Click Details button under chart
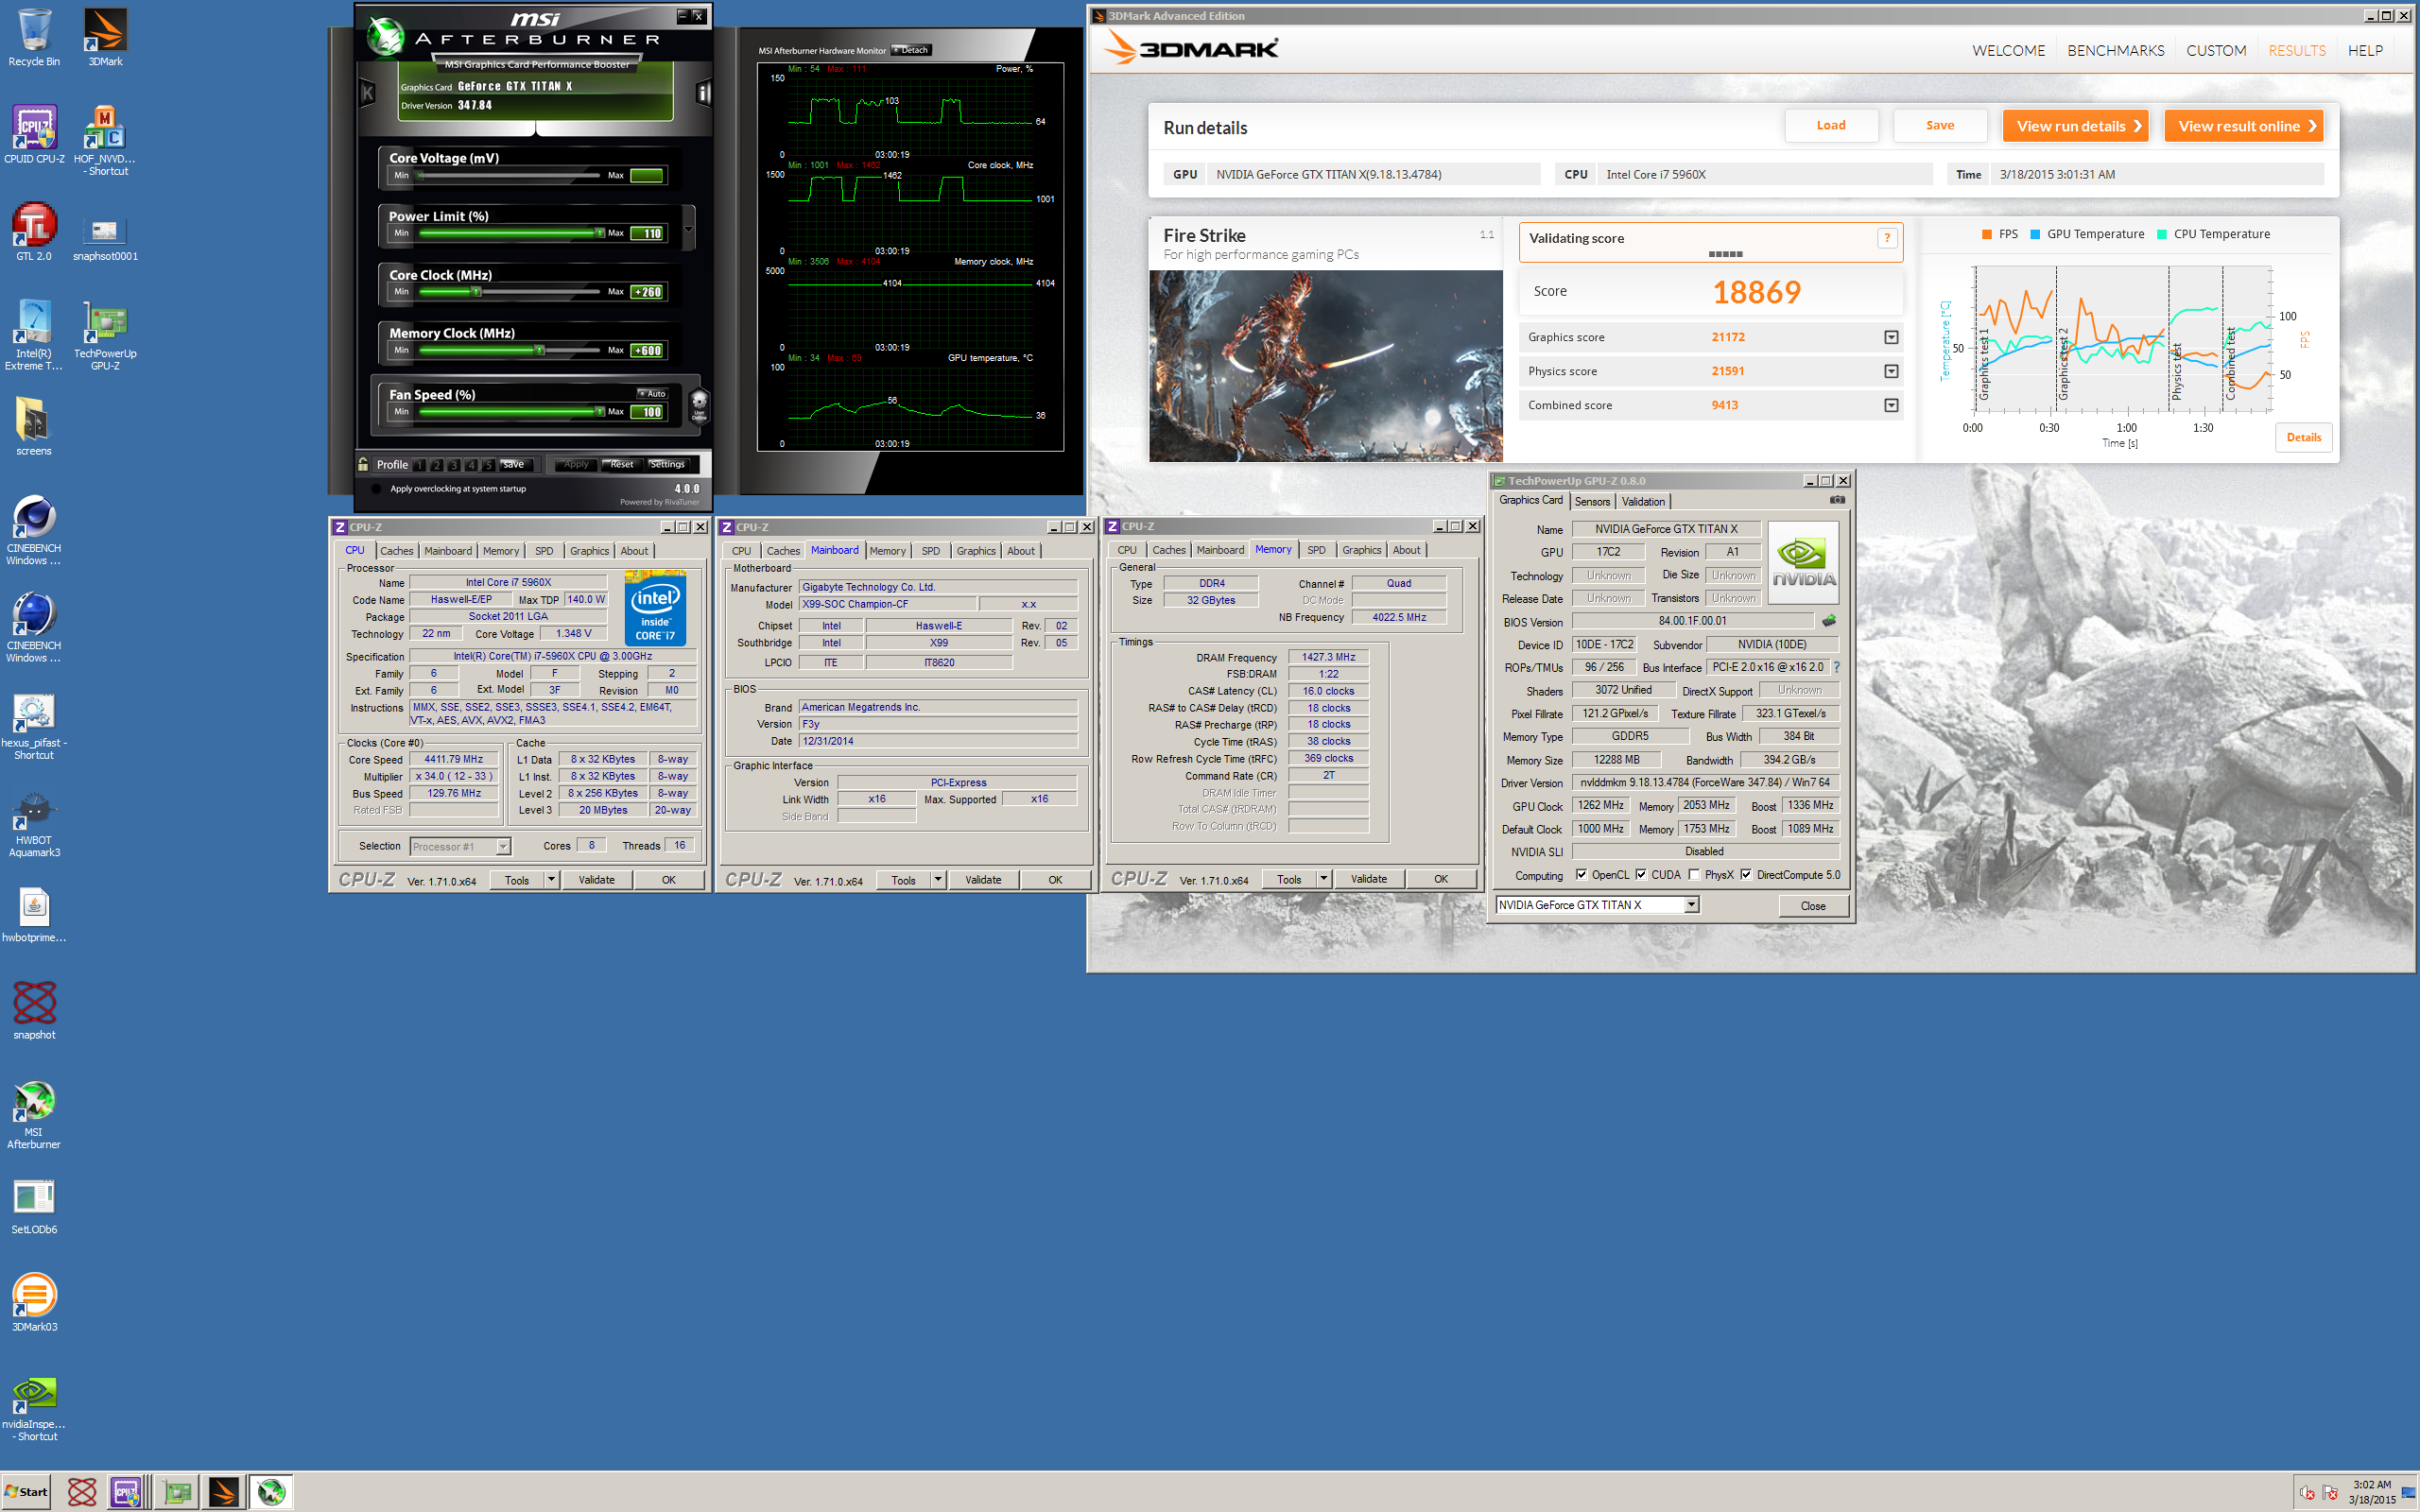The image size is (2420, 1512). click(2303, 437)
